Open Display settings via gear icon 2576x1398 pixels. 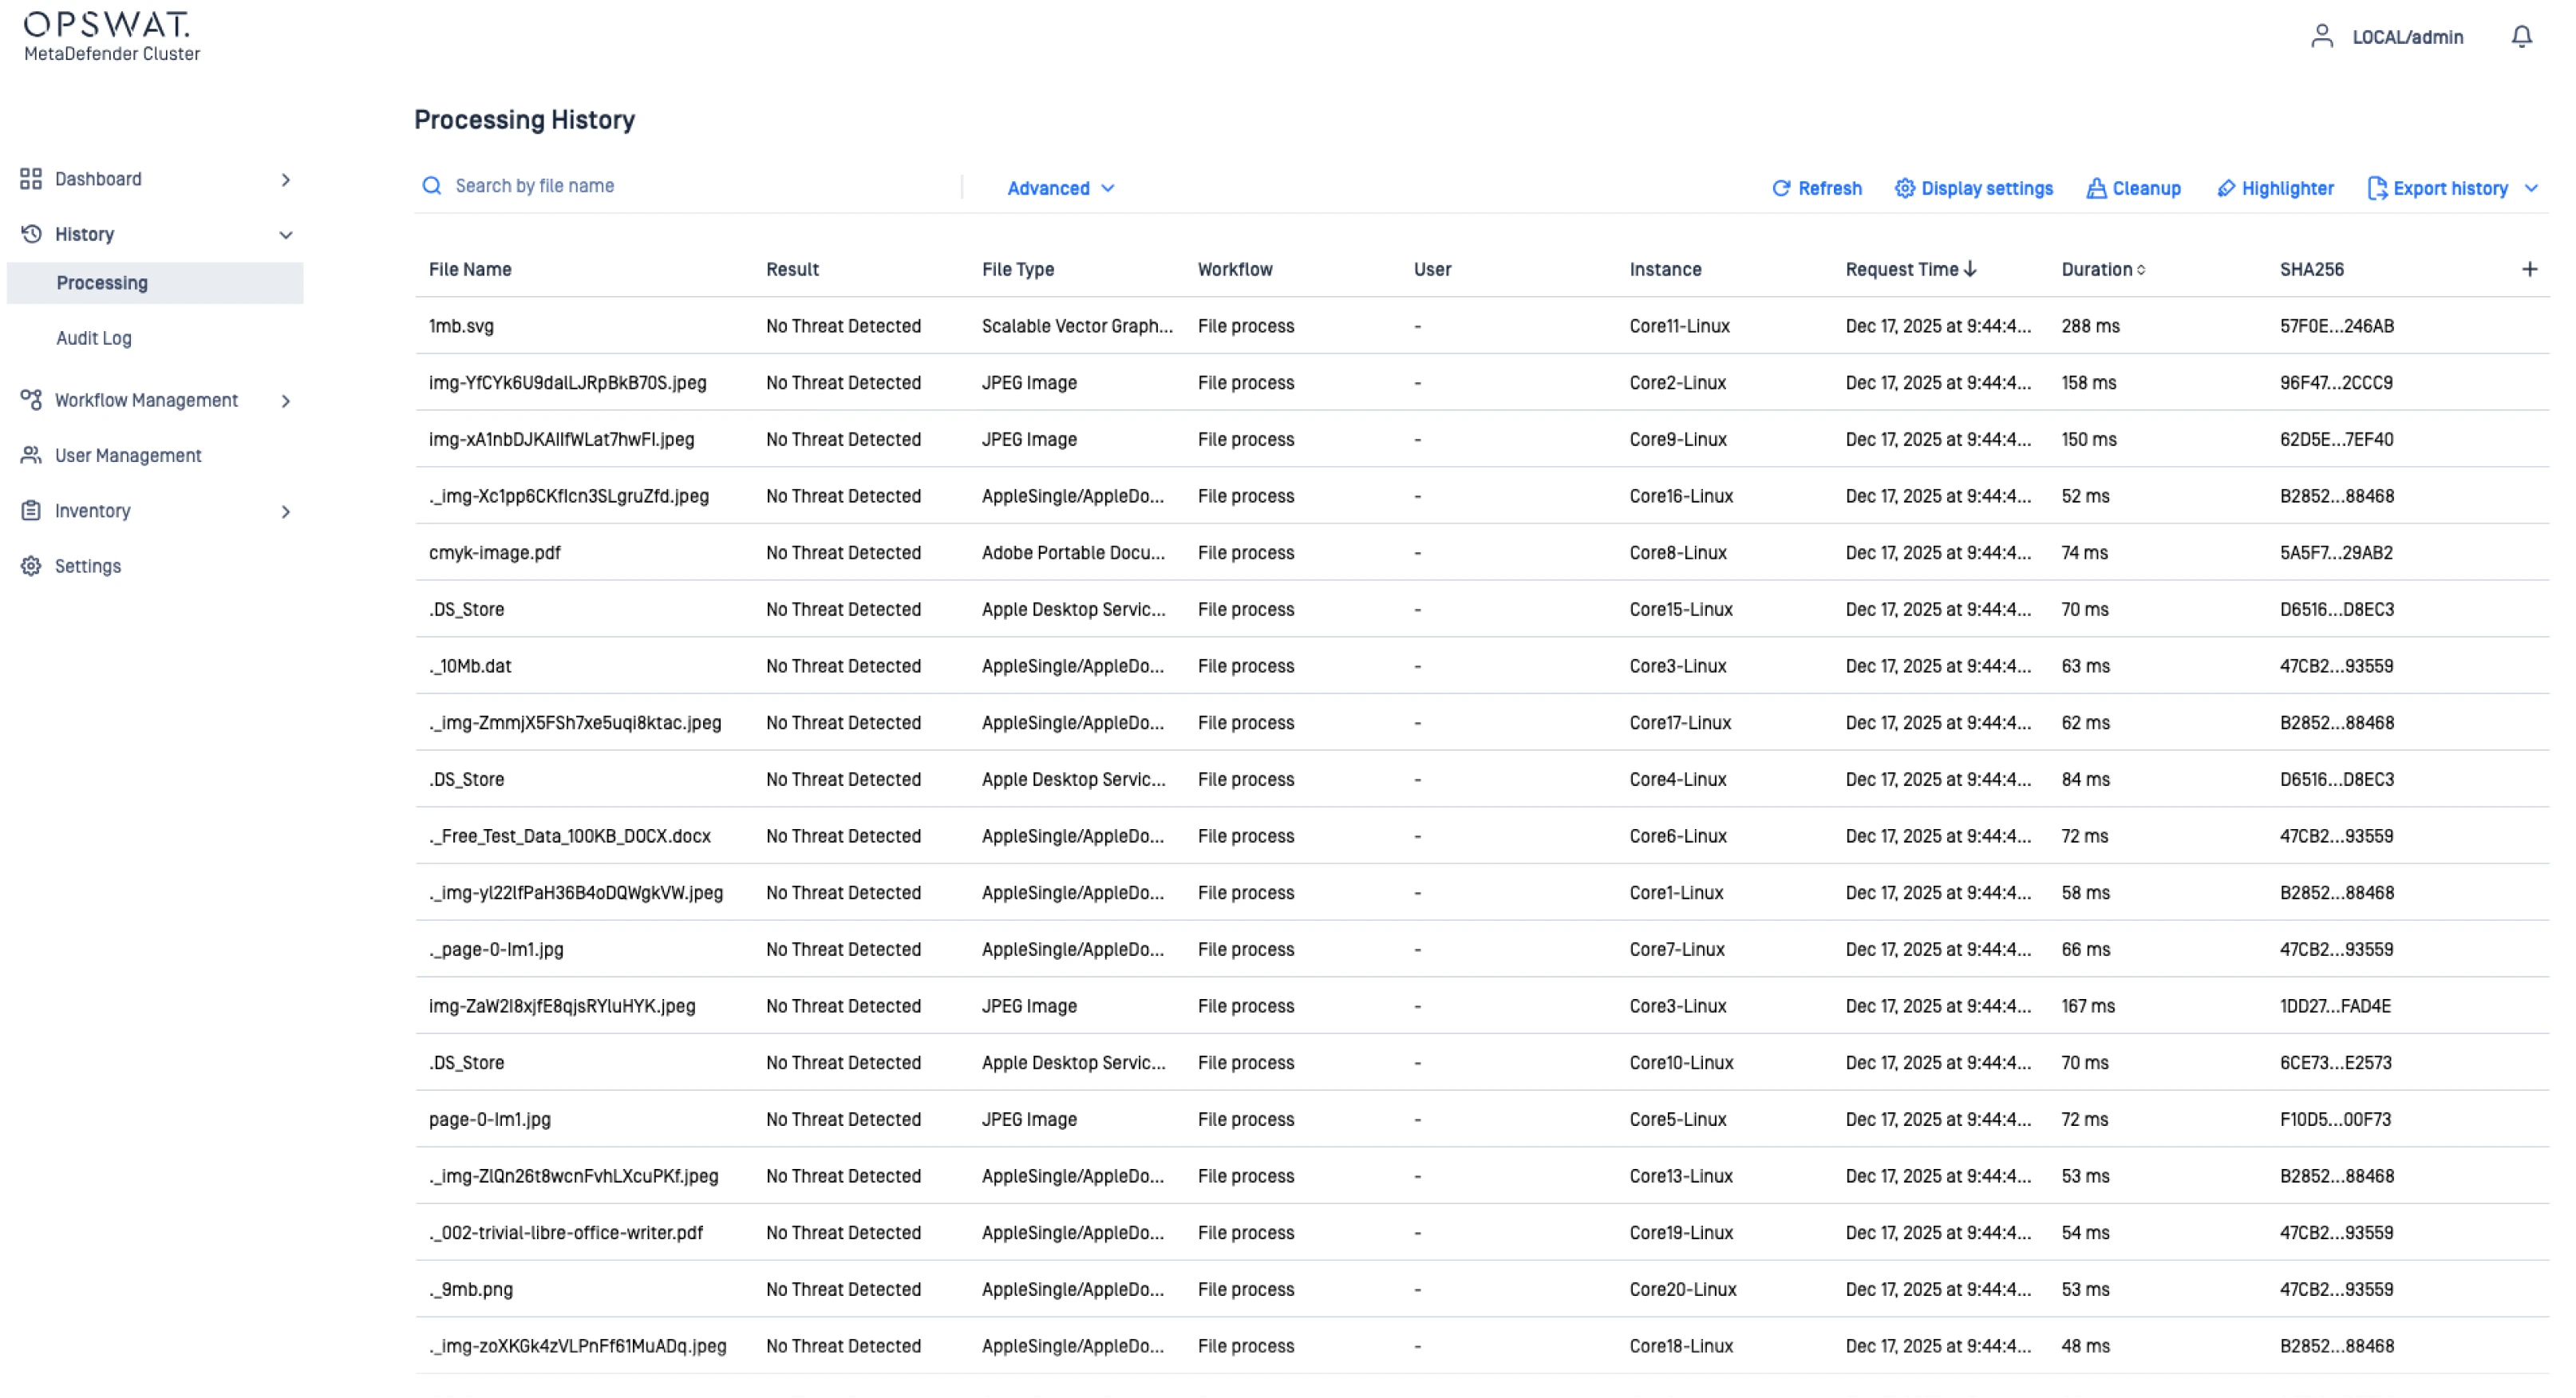pyautogui.click(x=1904, y=188)
